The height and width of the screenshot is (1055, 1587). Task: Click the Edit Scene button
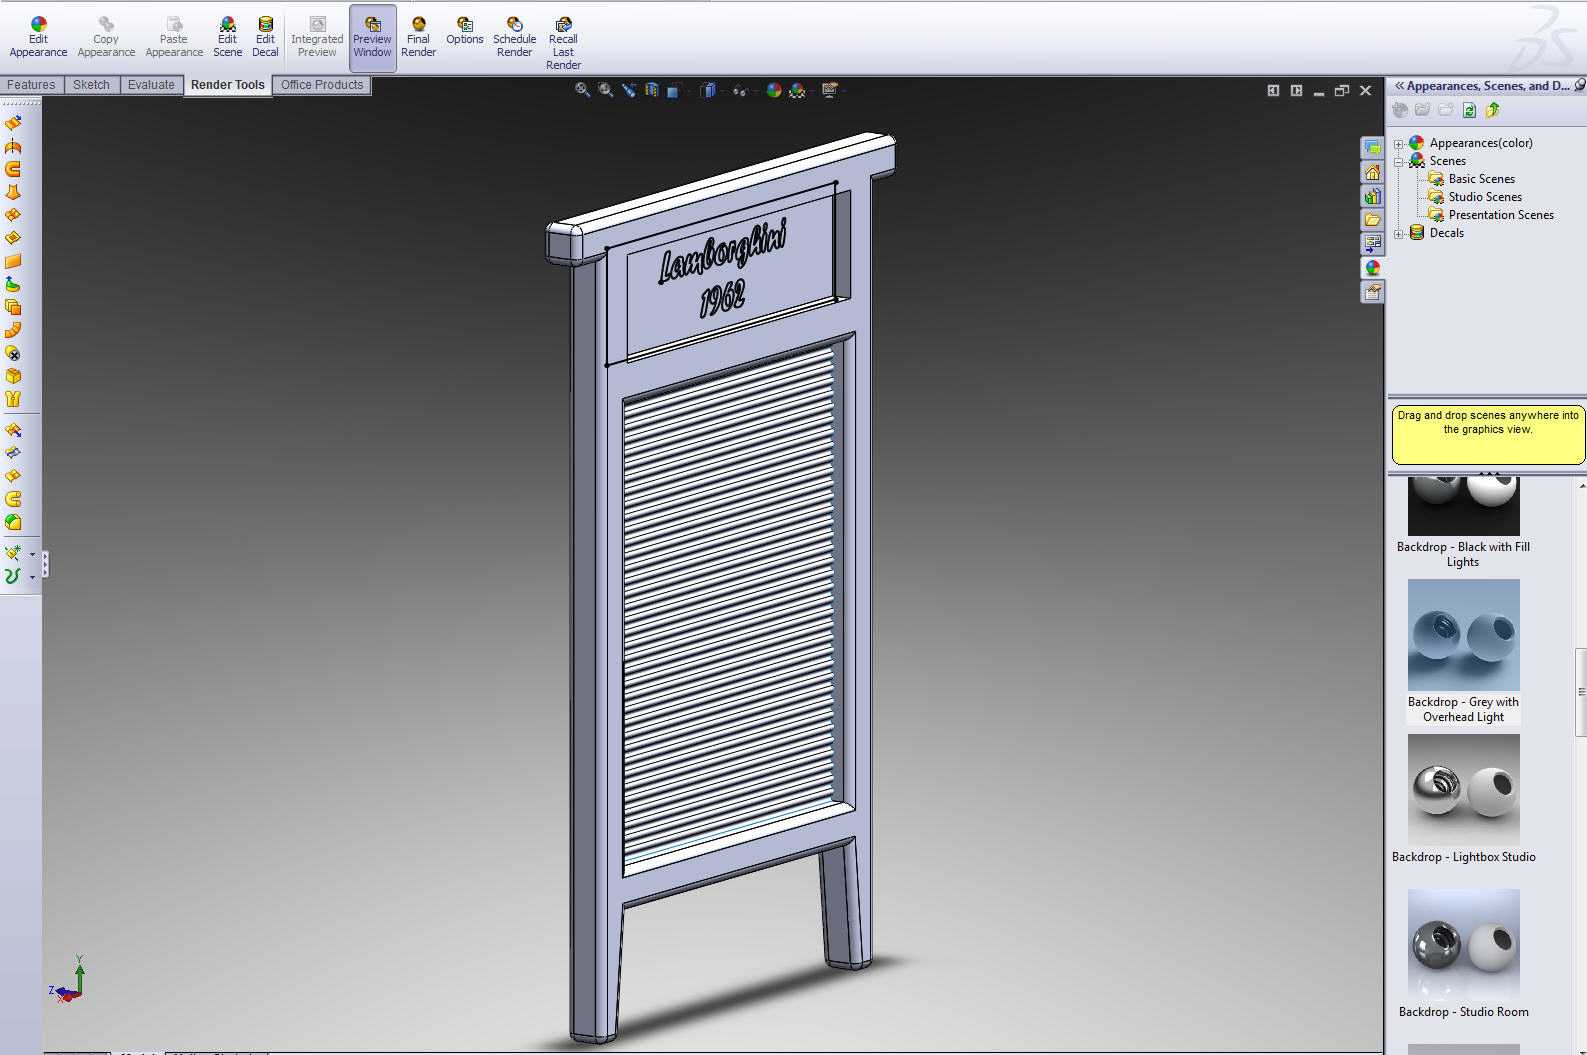click(x=227, y=37)
